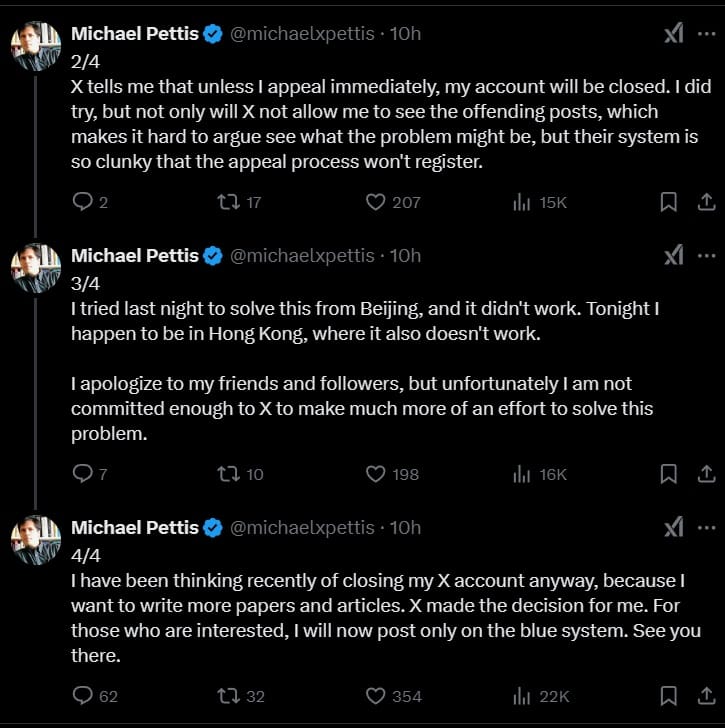Reply to the 3/4 post with 7 replies
This screenshot has height=728, width=725.
[x=83, y=474]
